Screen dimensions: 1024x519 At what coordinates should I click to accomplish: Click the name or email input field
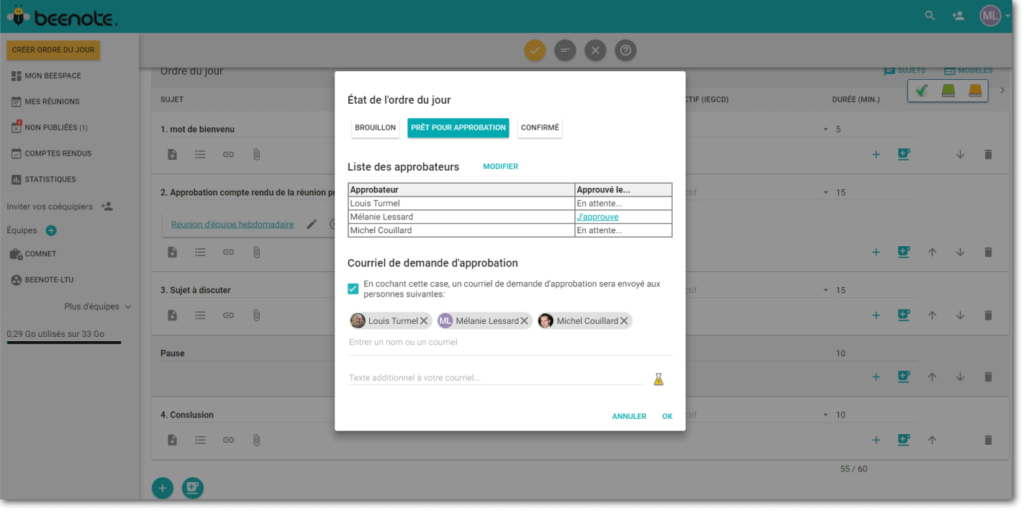click(509, 342)
